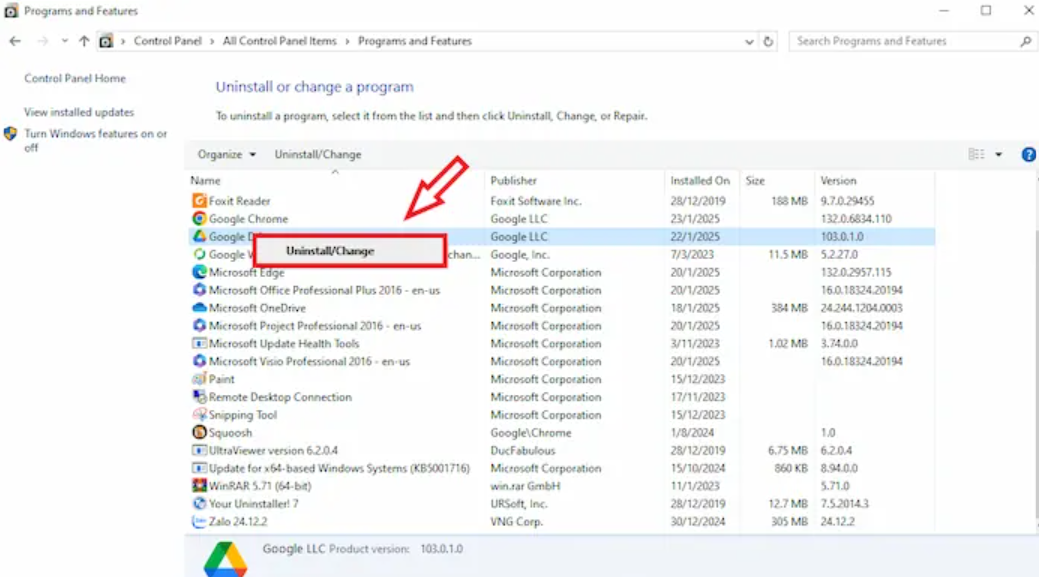This screenshot has width=1039, height=577.
Task: Click the Google Drive logo in details pane
Action: [x=225, y=559]
